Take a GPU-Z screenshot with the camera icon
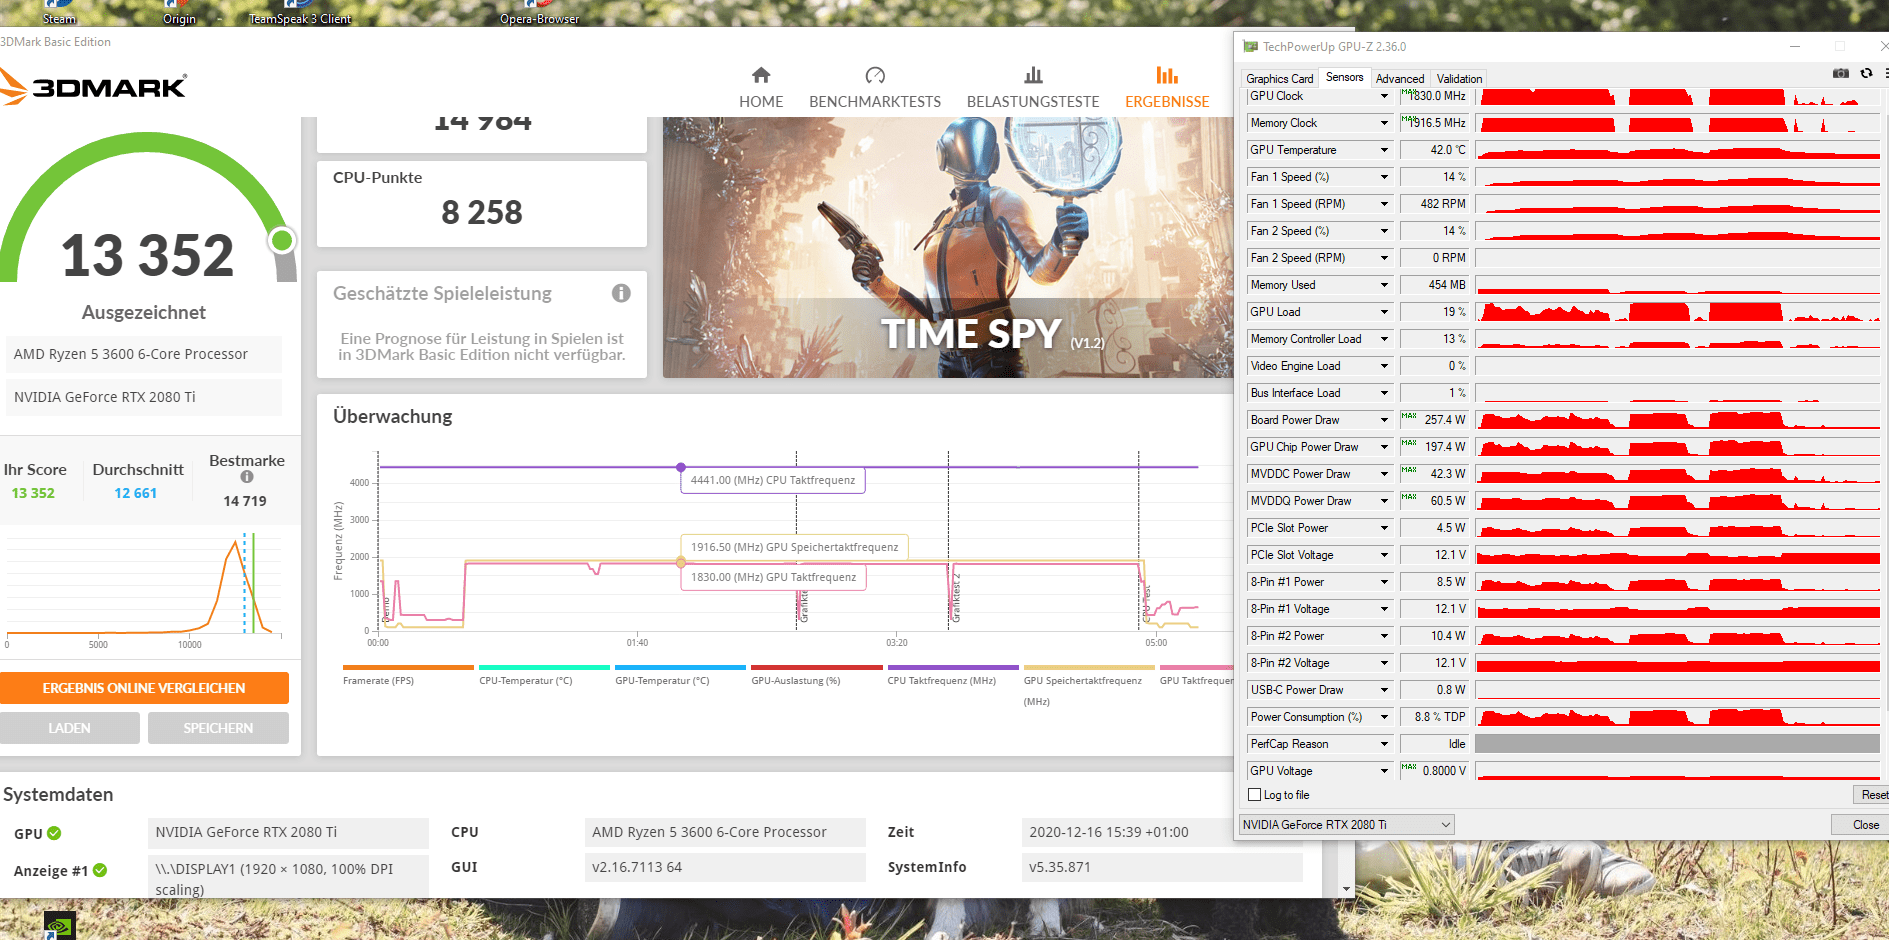This screenshot has height=940, width=1889. click(1841, 73)
